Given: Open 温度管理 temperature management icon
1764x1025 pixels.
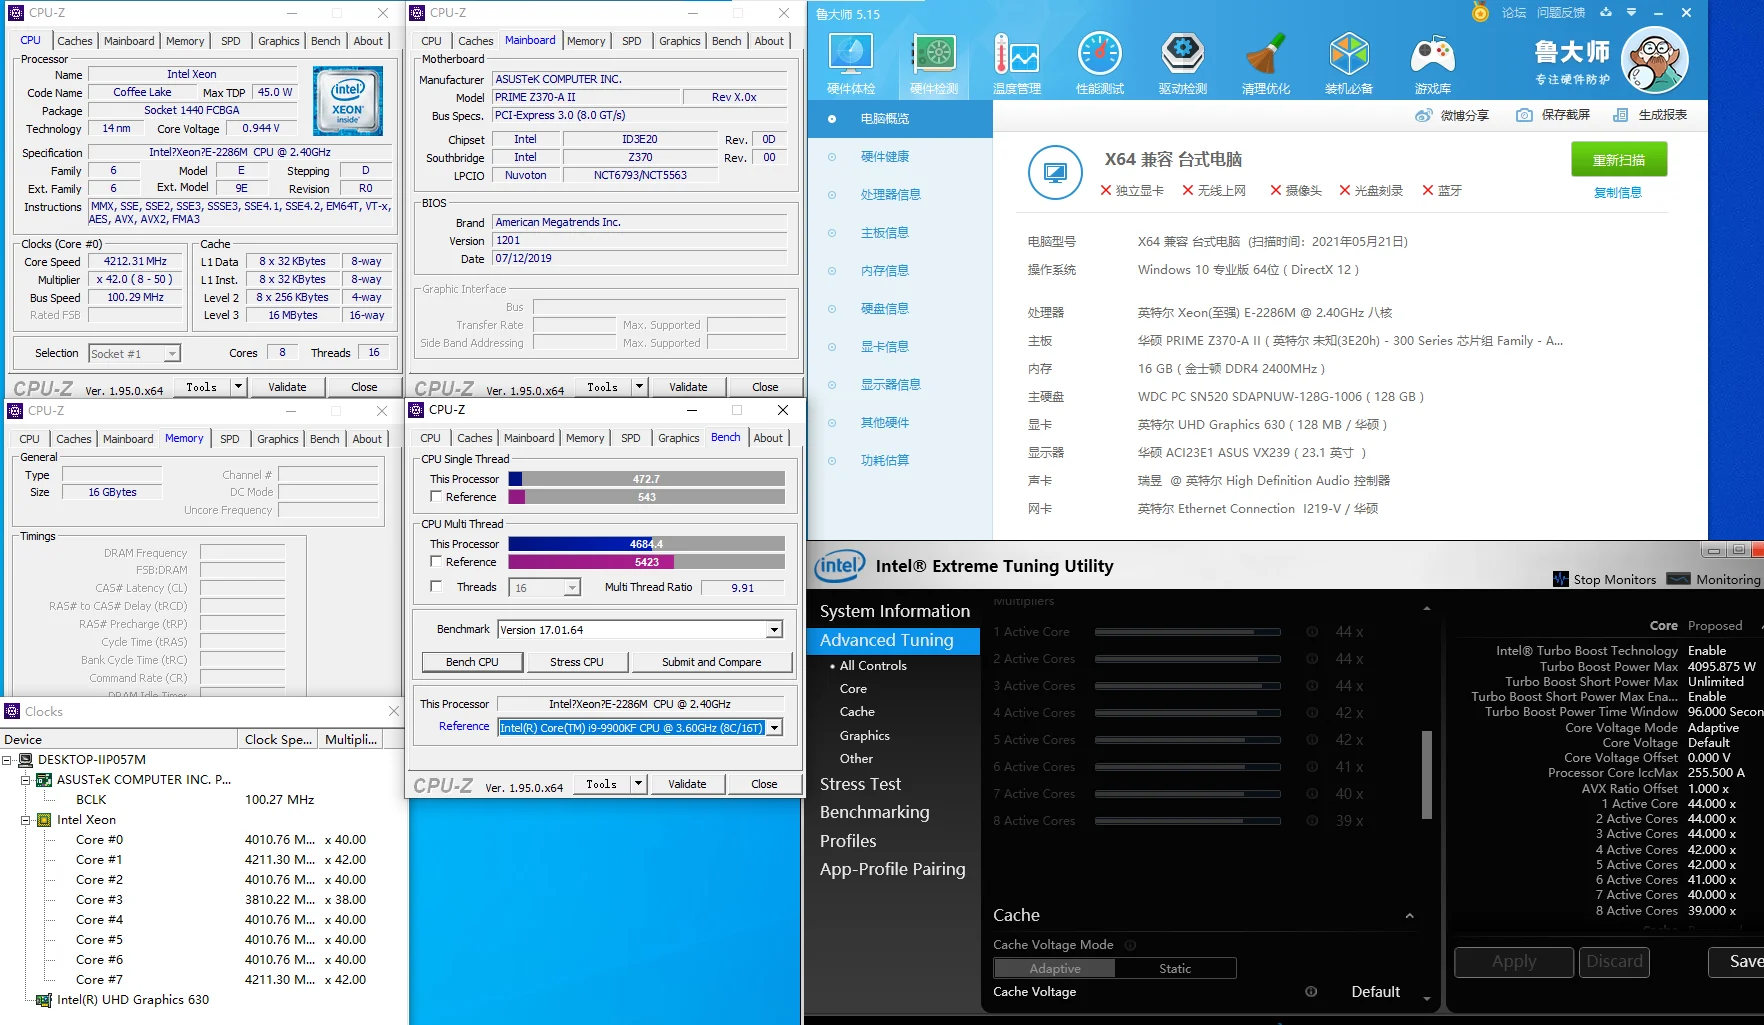Looking at the screenshot, I should point(1016,56).
